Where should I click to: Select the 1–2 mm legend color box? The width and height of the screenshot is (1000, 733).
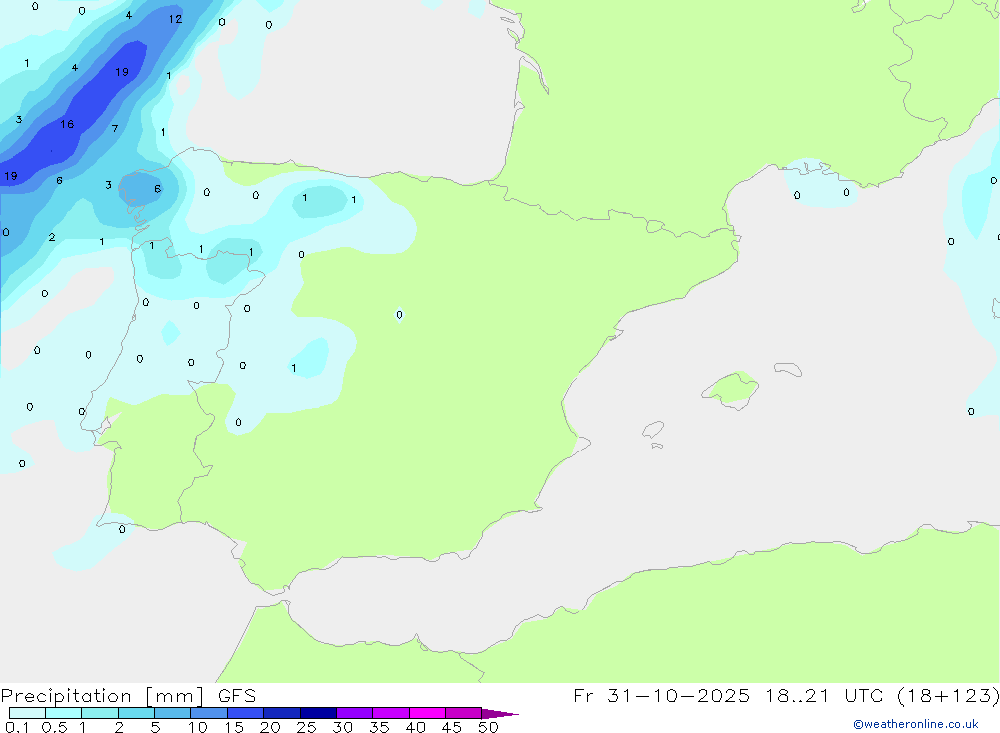click(100, 713)
